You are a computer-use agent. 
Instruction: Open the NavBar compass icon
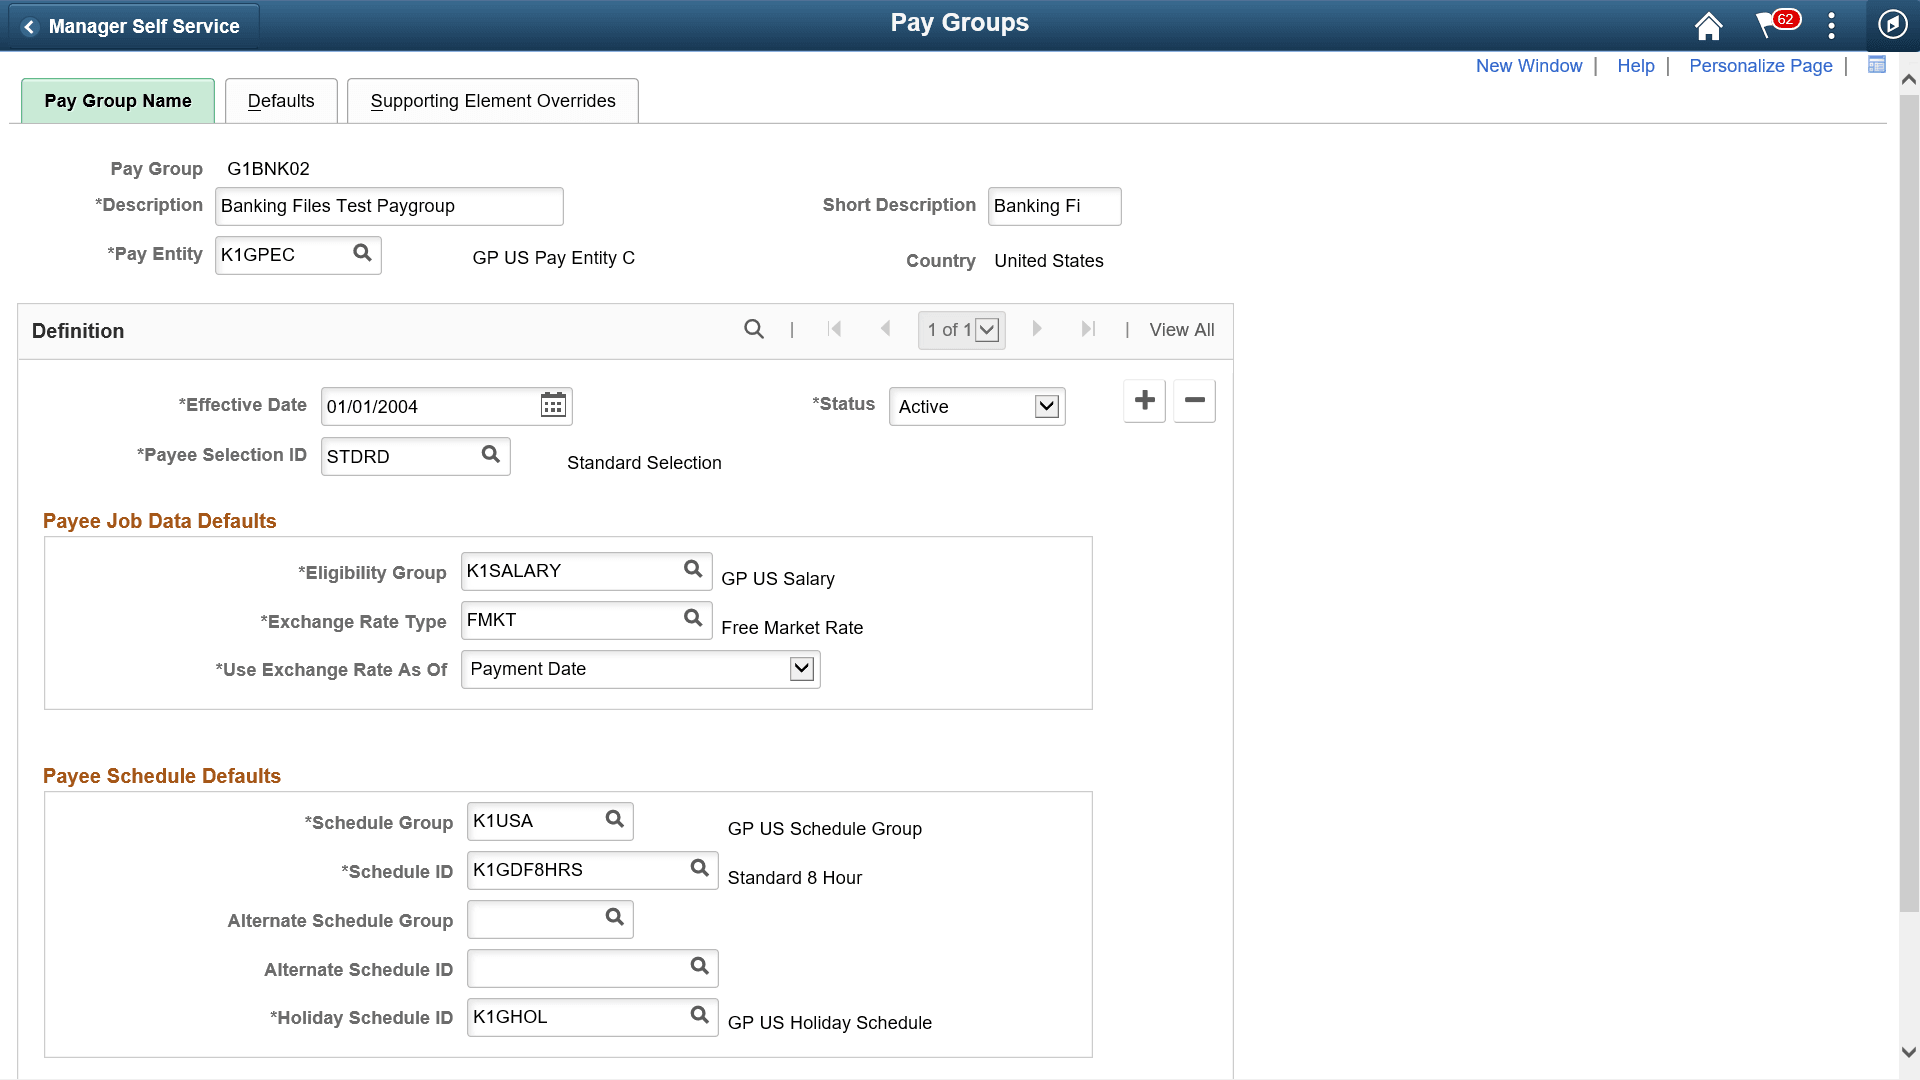[1892, 25]
